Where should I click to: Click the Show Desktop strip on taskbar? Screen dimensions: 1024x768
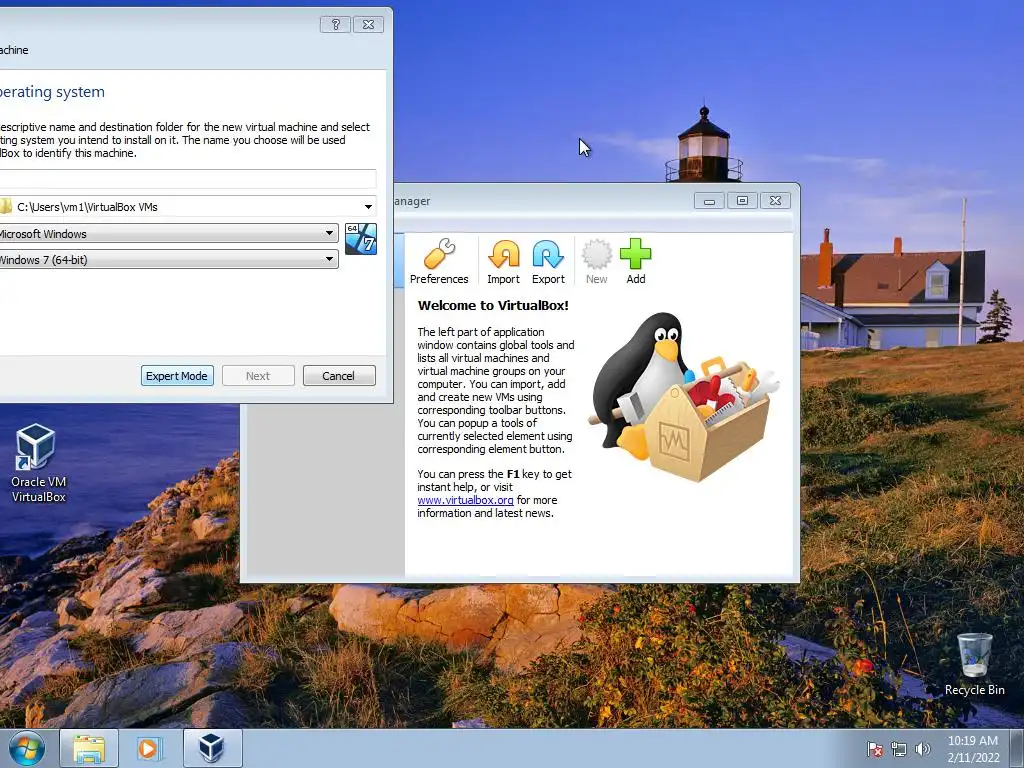click(x=1017, y=748)
